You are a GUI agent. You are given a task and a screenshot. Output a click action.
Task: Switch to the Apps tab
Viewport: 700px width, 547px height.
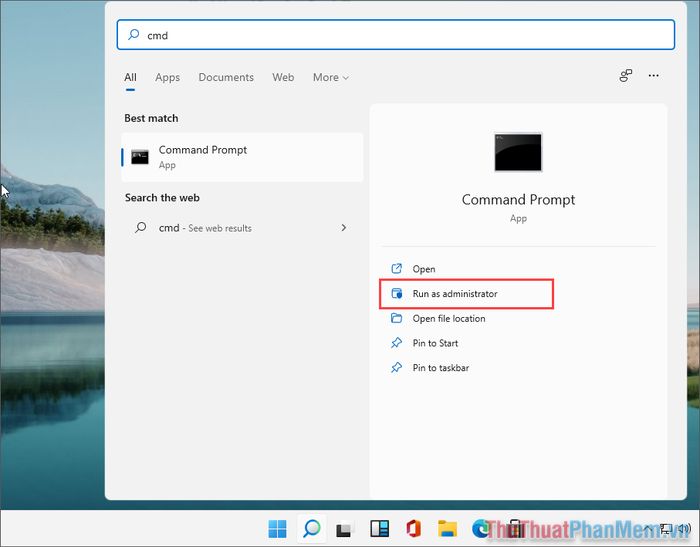pyautogui.click(x=167, y=77)
